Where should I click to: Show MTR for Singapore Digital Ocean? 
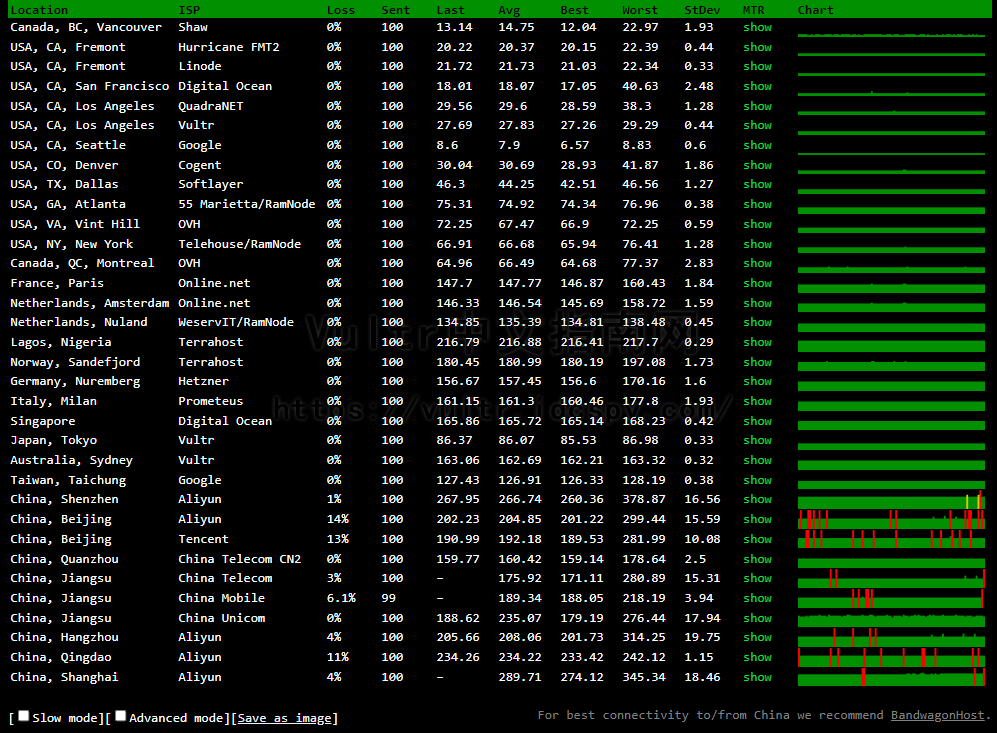[x=757, y=421]
